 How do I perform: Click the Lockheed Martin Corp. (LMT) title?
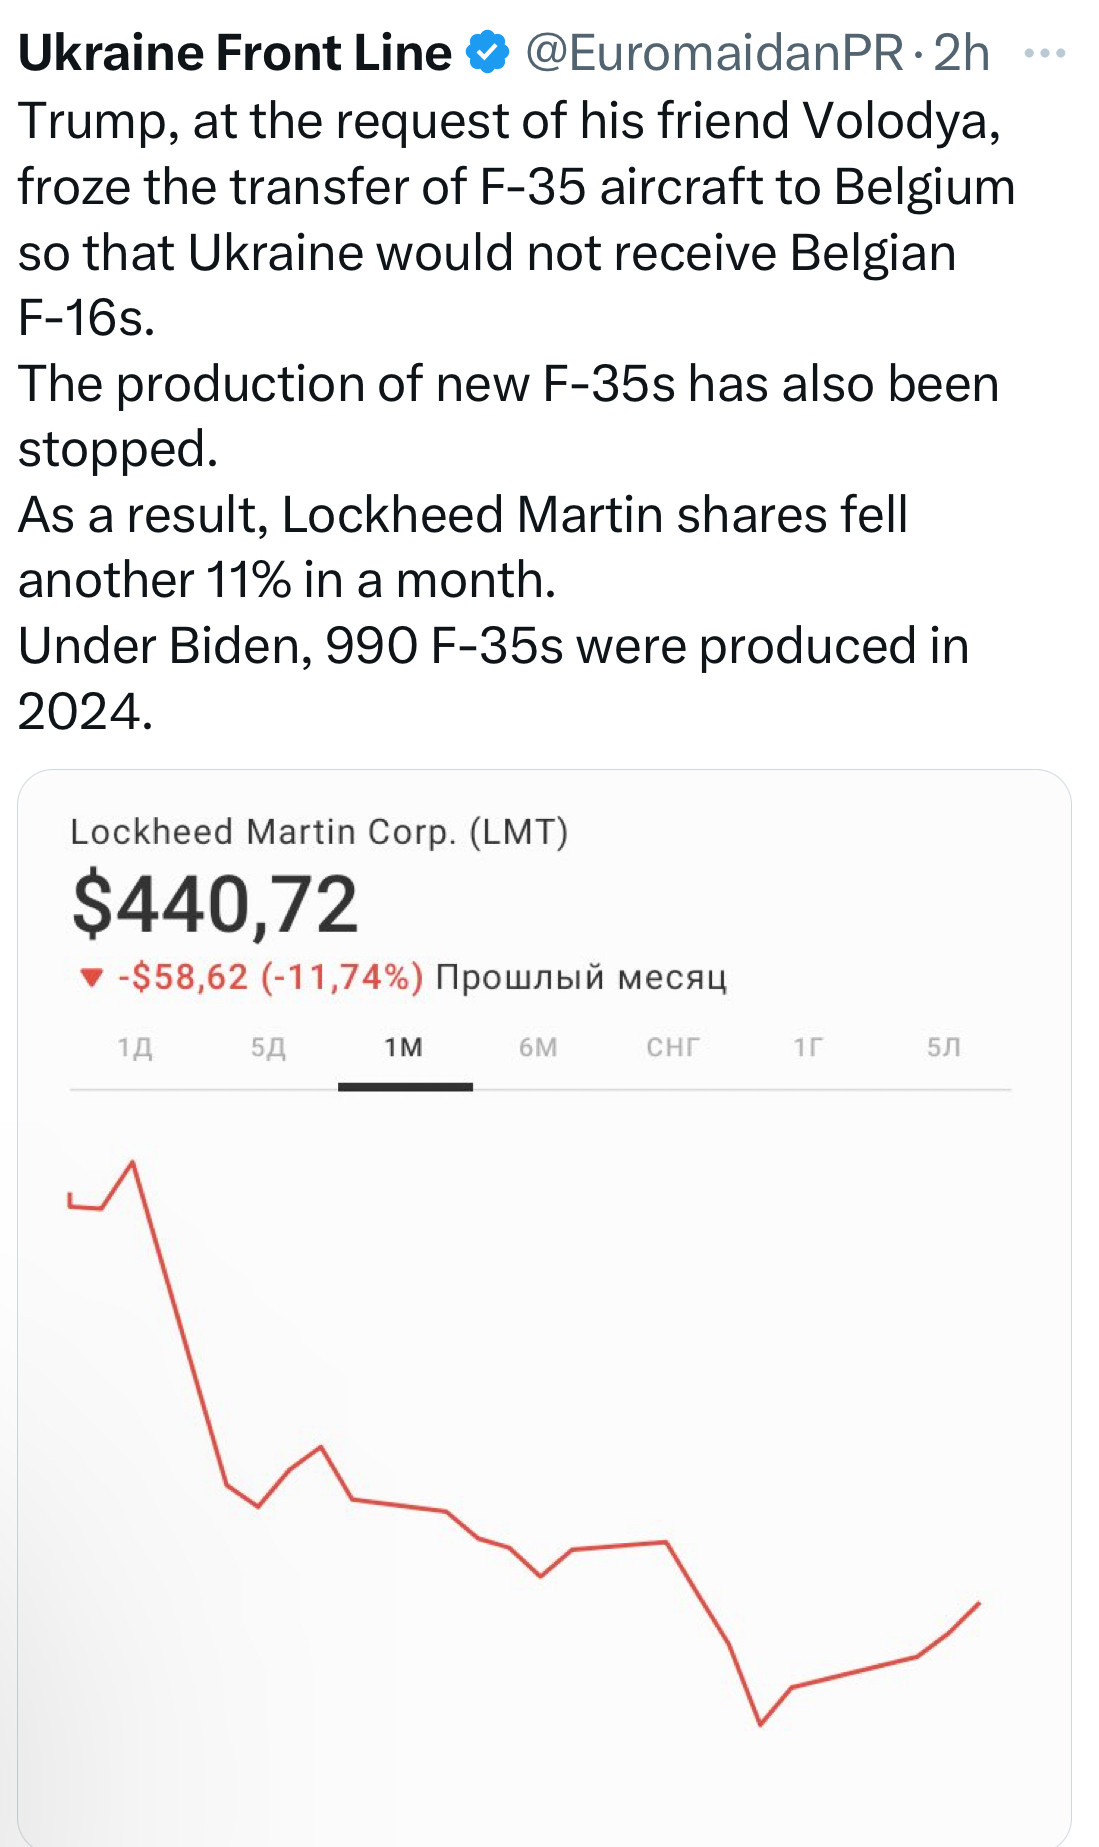[319, 832]
